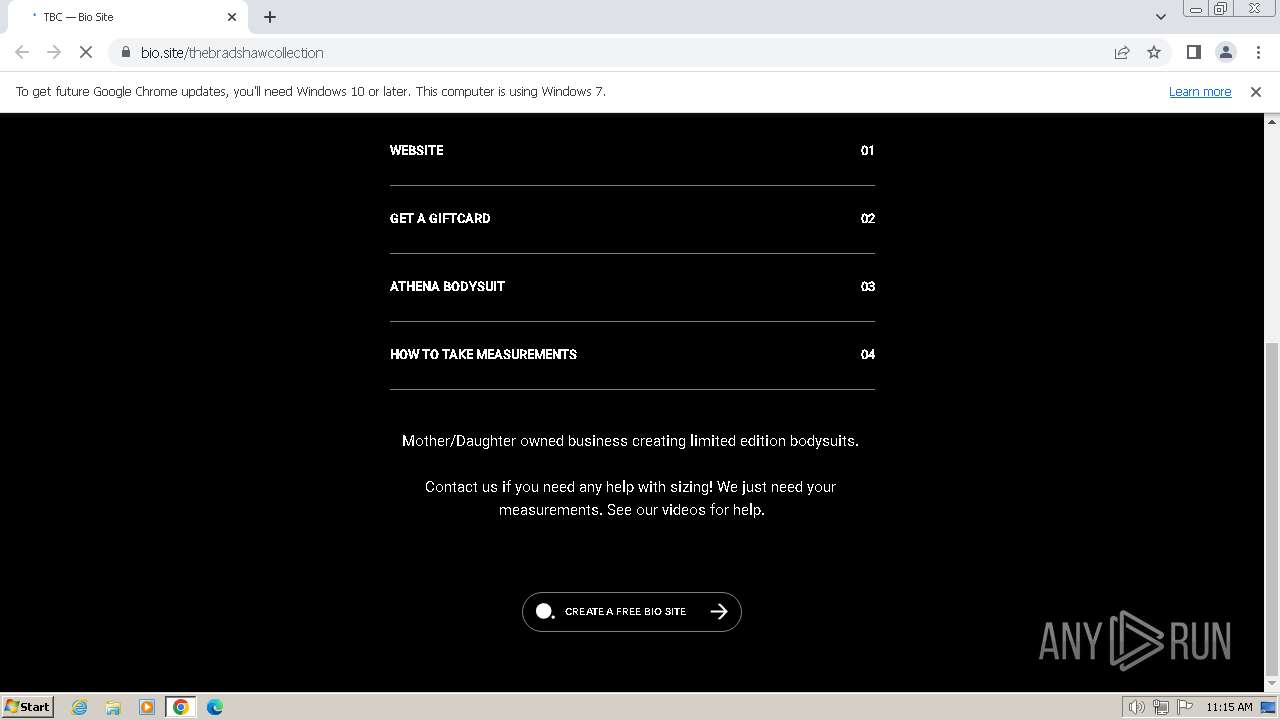Click the arrow icon in the Bio Site button
The width and height of the screenshot is (1280, 720).
(x=719, y=612)
